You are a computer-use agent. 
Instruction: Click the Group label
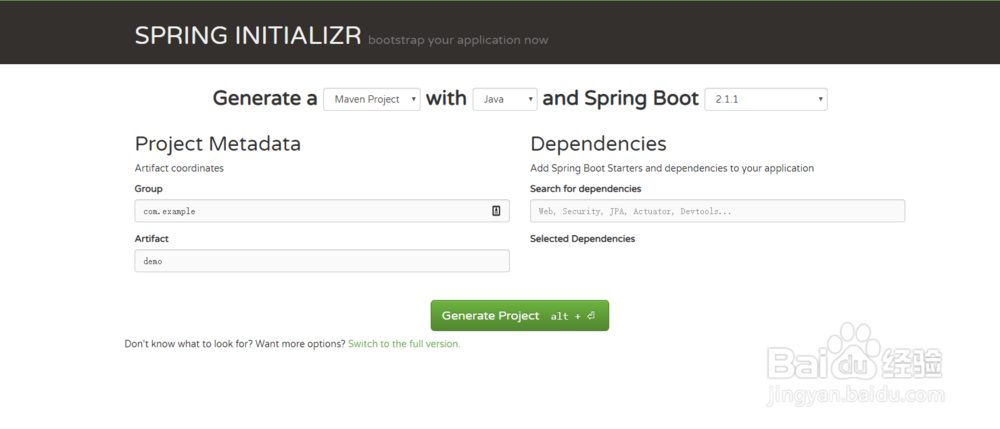149,189
